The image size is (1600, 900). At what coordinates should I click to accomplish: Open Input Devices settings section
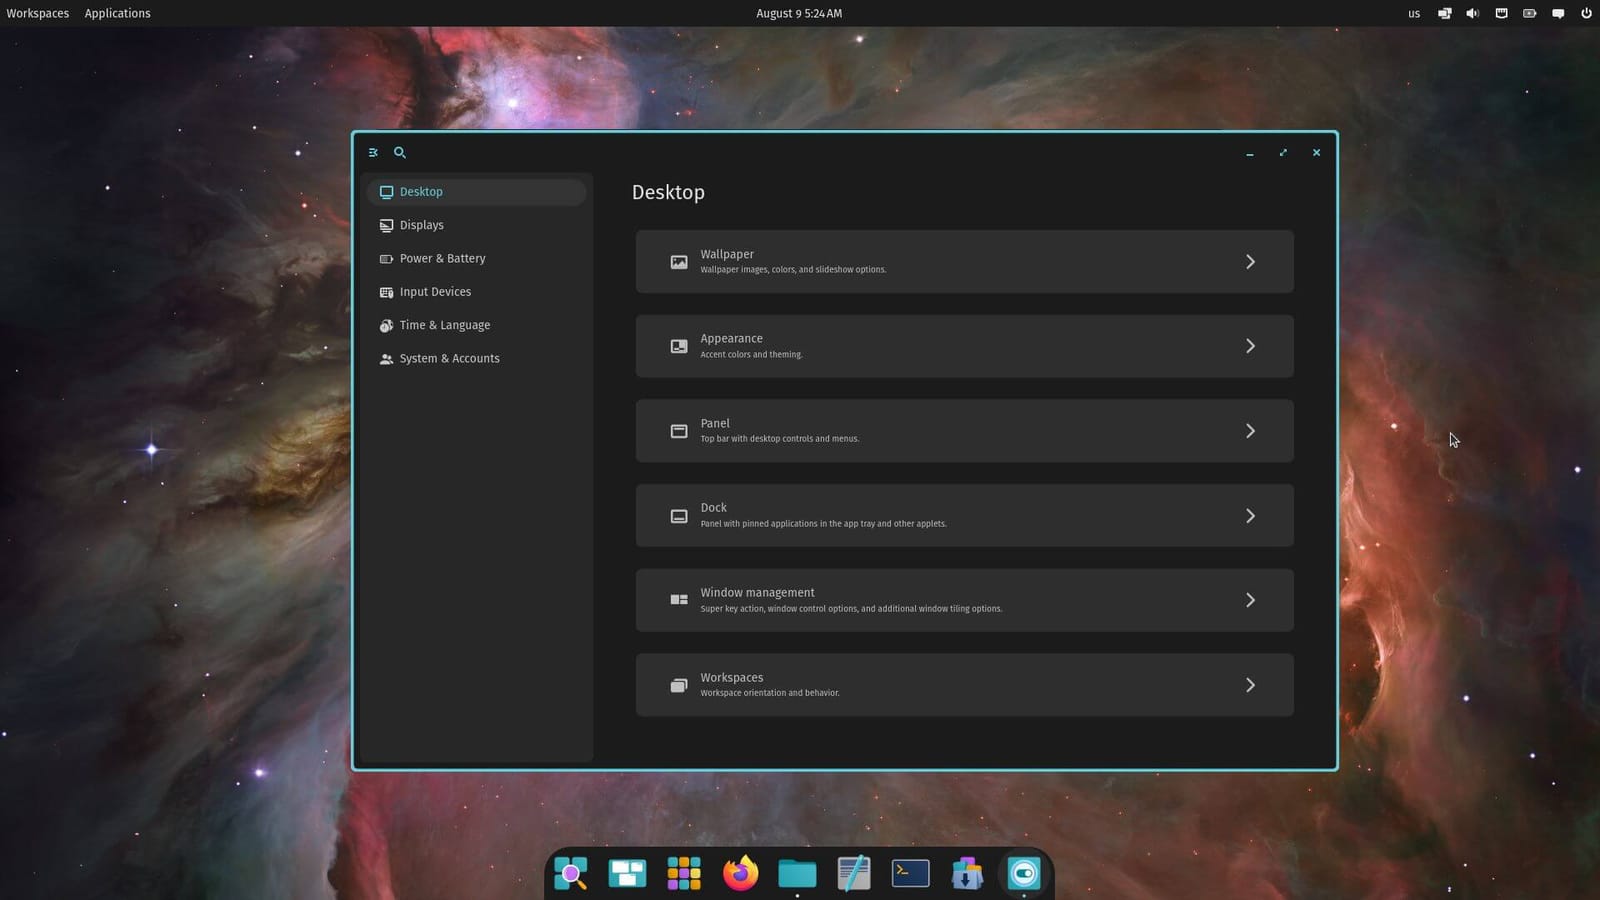coord(436,291)
